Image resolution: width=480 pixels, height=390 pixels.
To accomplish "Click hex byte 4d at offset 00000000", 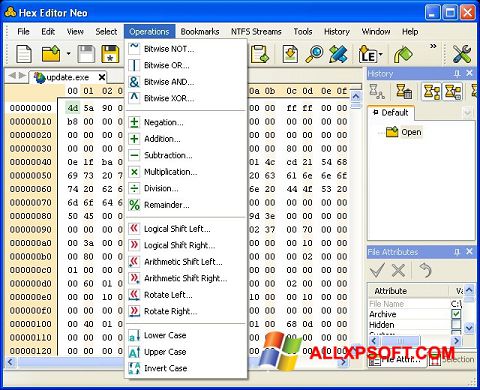I will (x=73, y=108).
